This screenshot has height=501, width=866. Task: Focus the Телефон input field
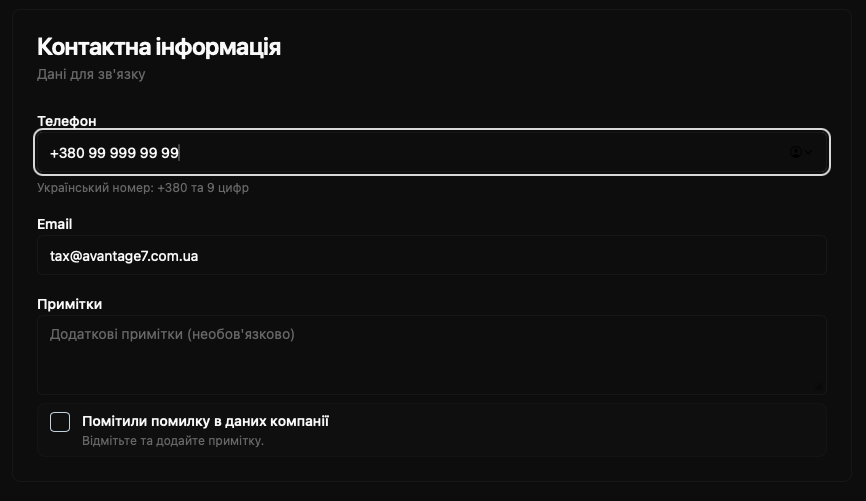click(x=450, y=152)
